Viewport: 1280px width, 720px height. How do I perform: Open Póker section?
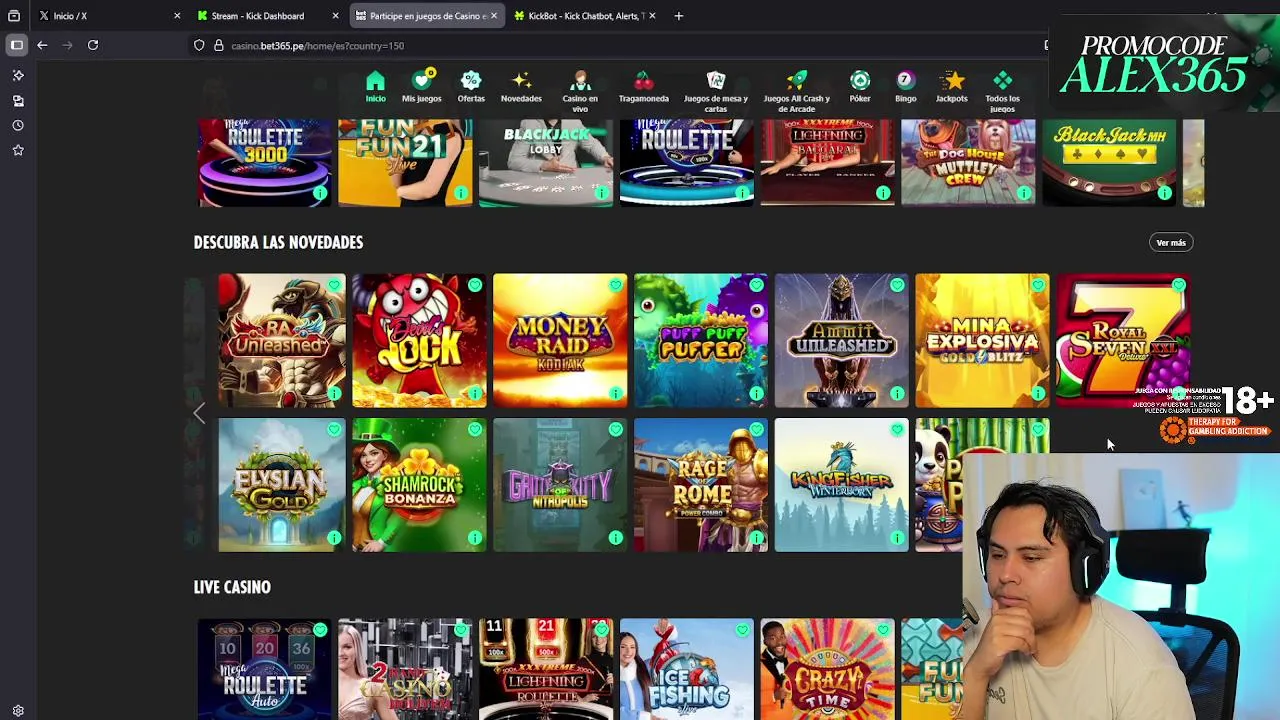860,88
